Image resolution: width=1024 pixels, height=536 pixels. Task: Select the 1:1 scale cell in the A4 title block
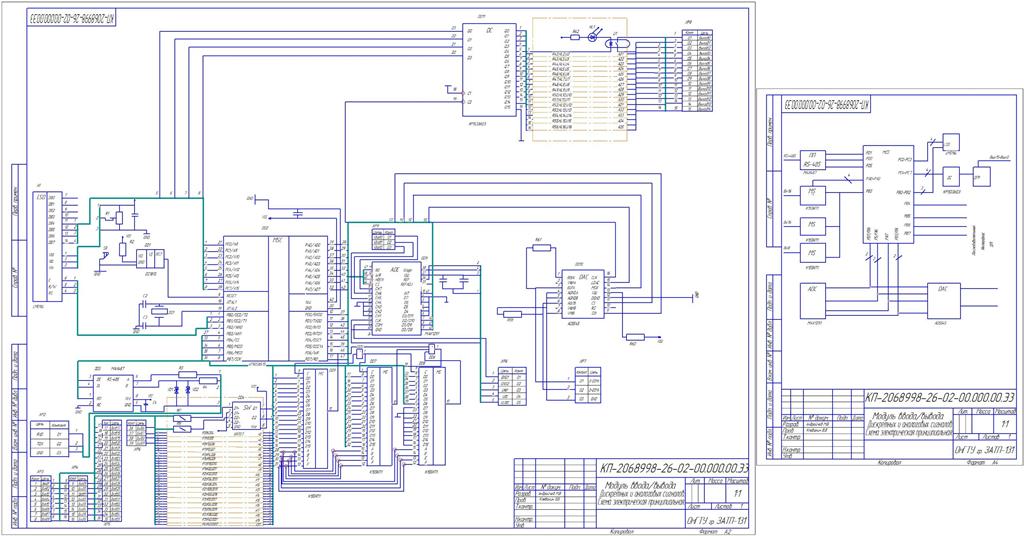1006,424
